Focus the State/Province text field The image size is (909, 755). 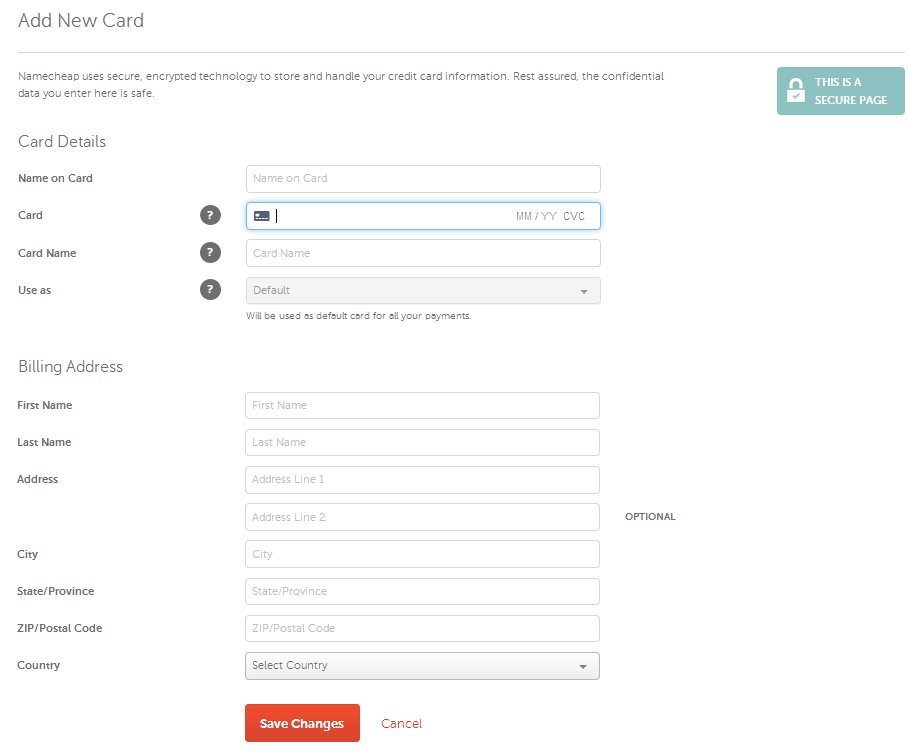coord(422,592)
